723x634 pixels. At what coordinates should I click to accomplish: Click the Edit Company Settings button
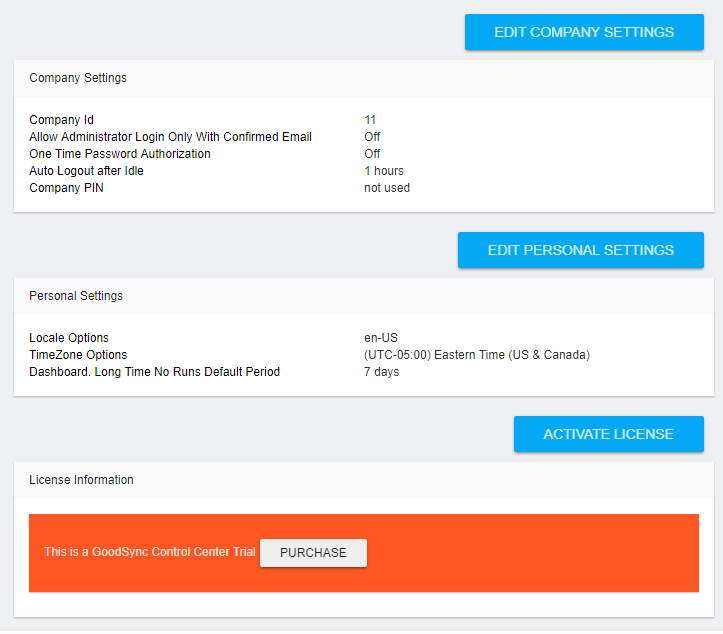[584, 32]
